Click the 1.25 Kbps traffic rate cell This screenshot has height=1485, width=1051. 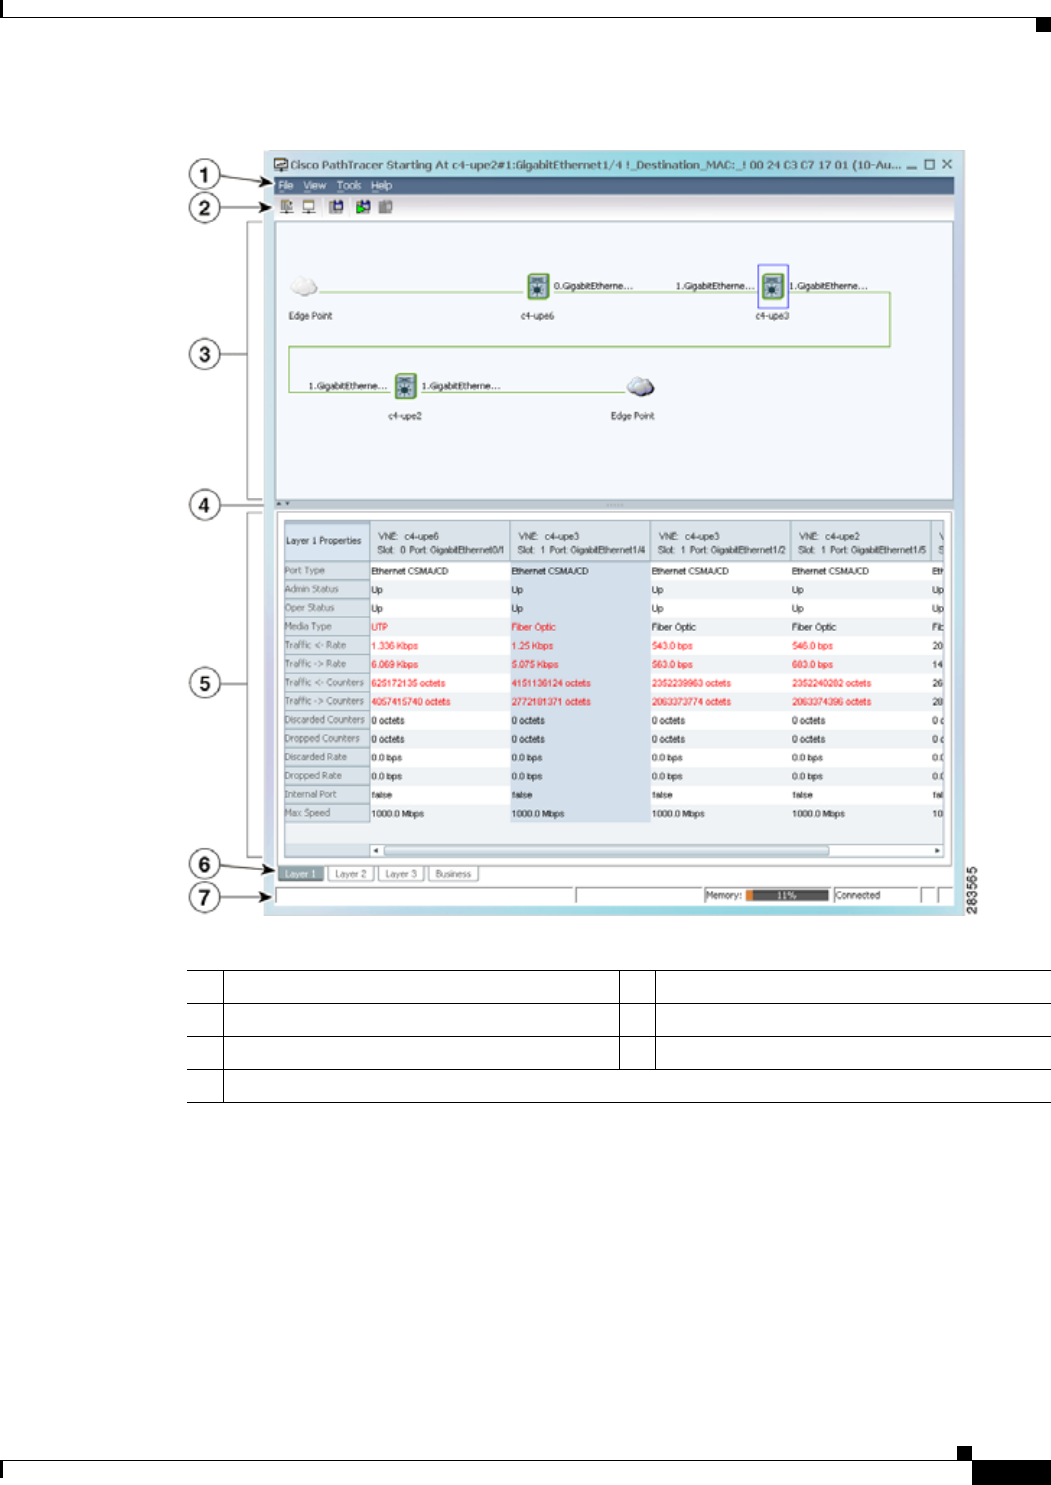[580, 646]
